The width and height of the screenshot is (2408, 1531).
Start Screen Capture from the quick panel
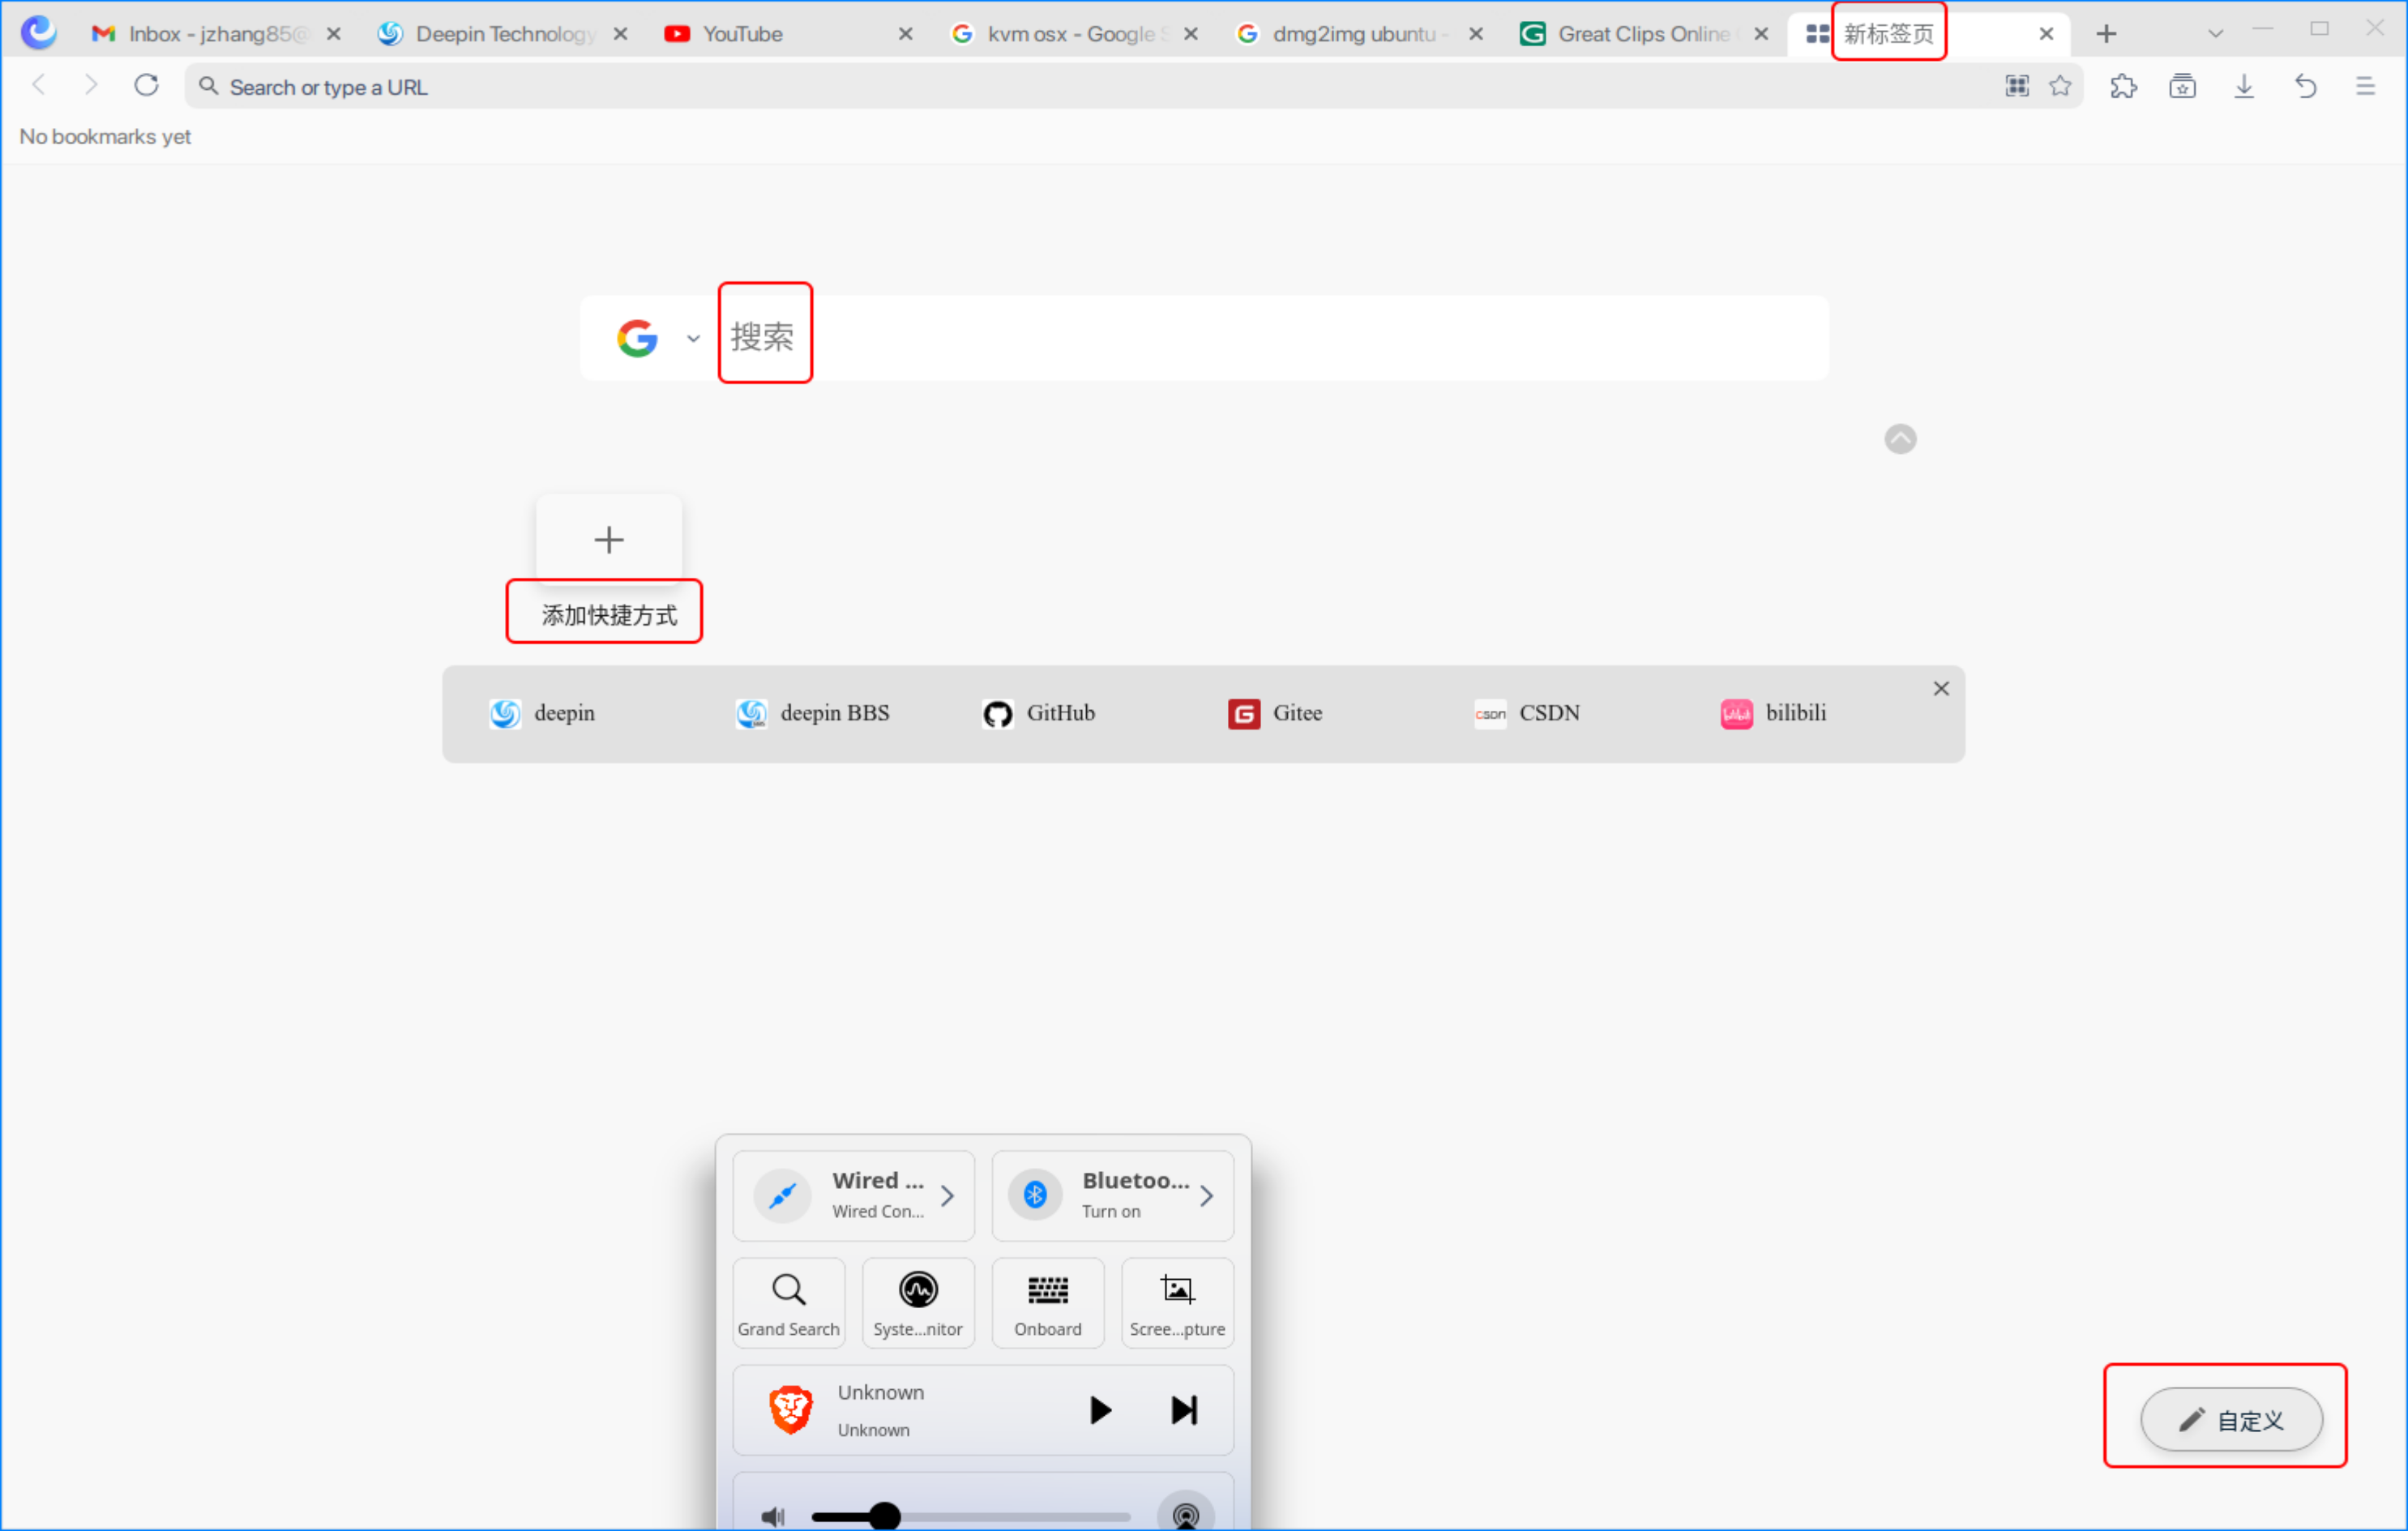(x=1177, y=1303)
